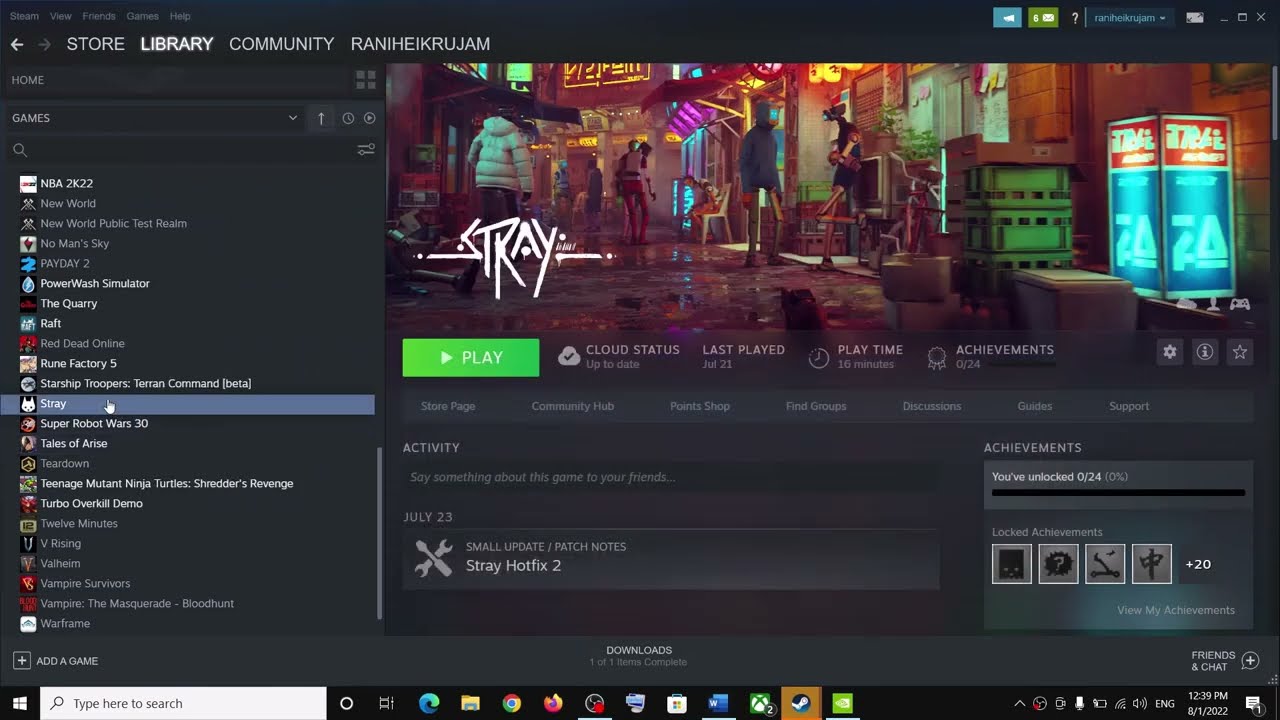Click the Add a Game plus icon
Screen dimensions: 1280x720
pyautogui.click(x=21, y=661)
